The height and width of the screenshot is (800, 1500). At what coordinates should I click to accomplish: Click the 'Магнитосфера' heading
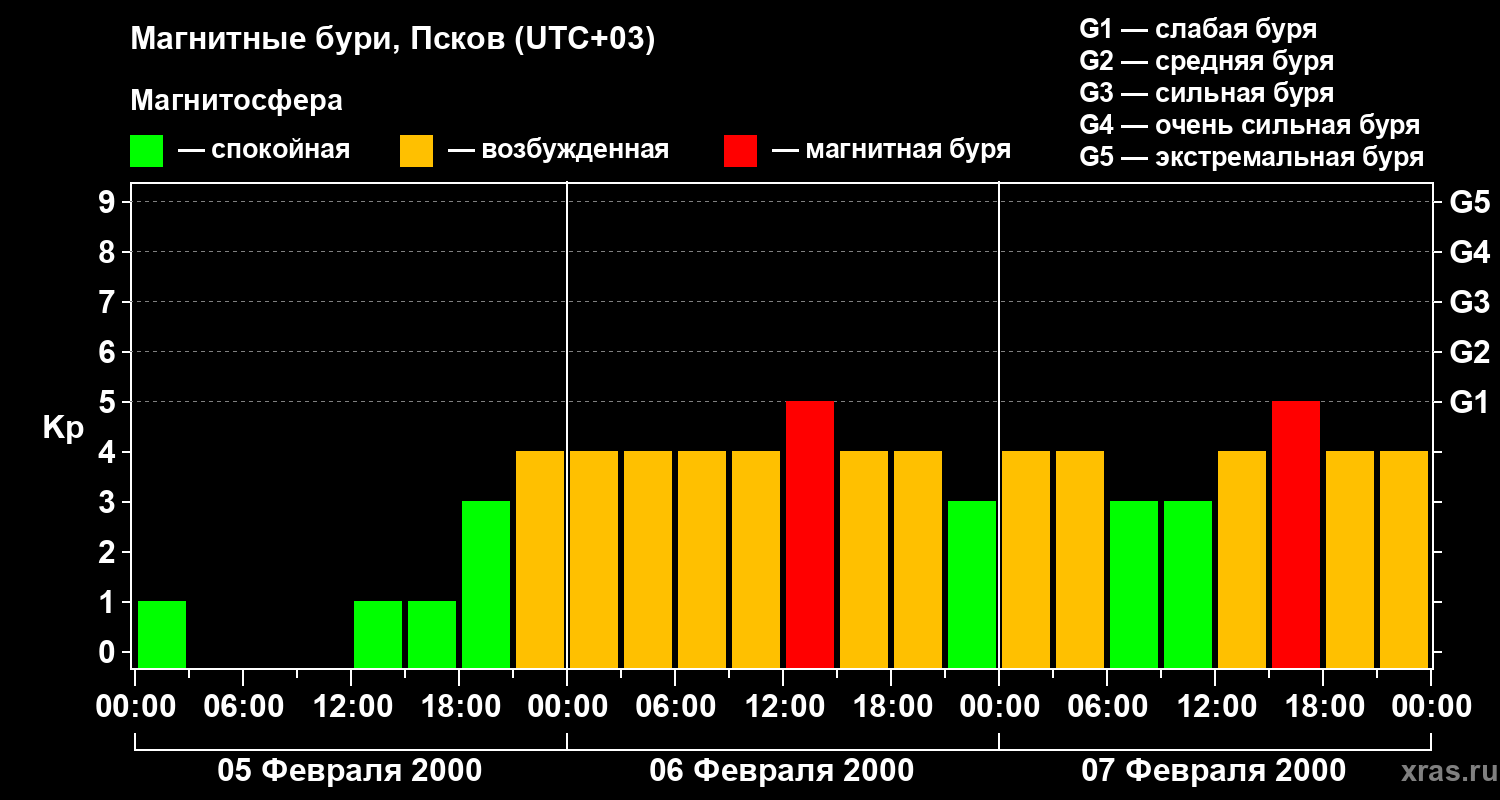tap(237, 101)
